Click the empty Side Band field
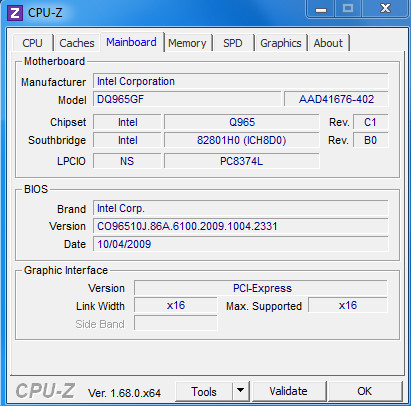 tap(176, 323)
